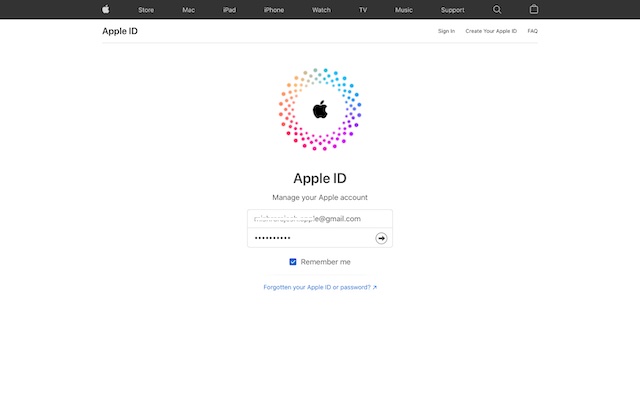
Task: Focus the Apple ID email input field
Action: click(320, 219)
